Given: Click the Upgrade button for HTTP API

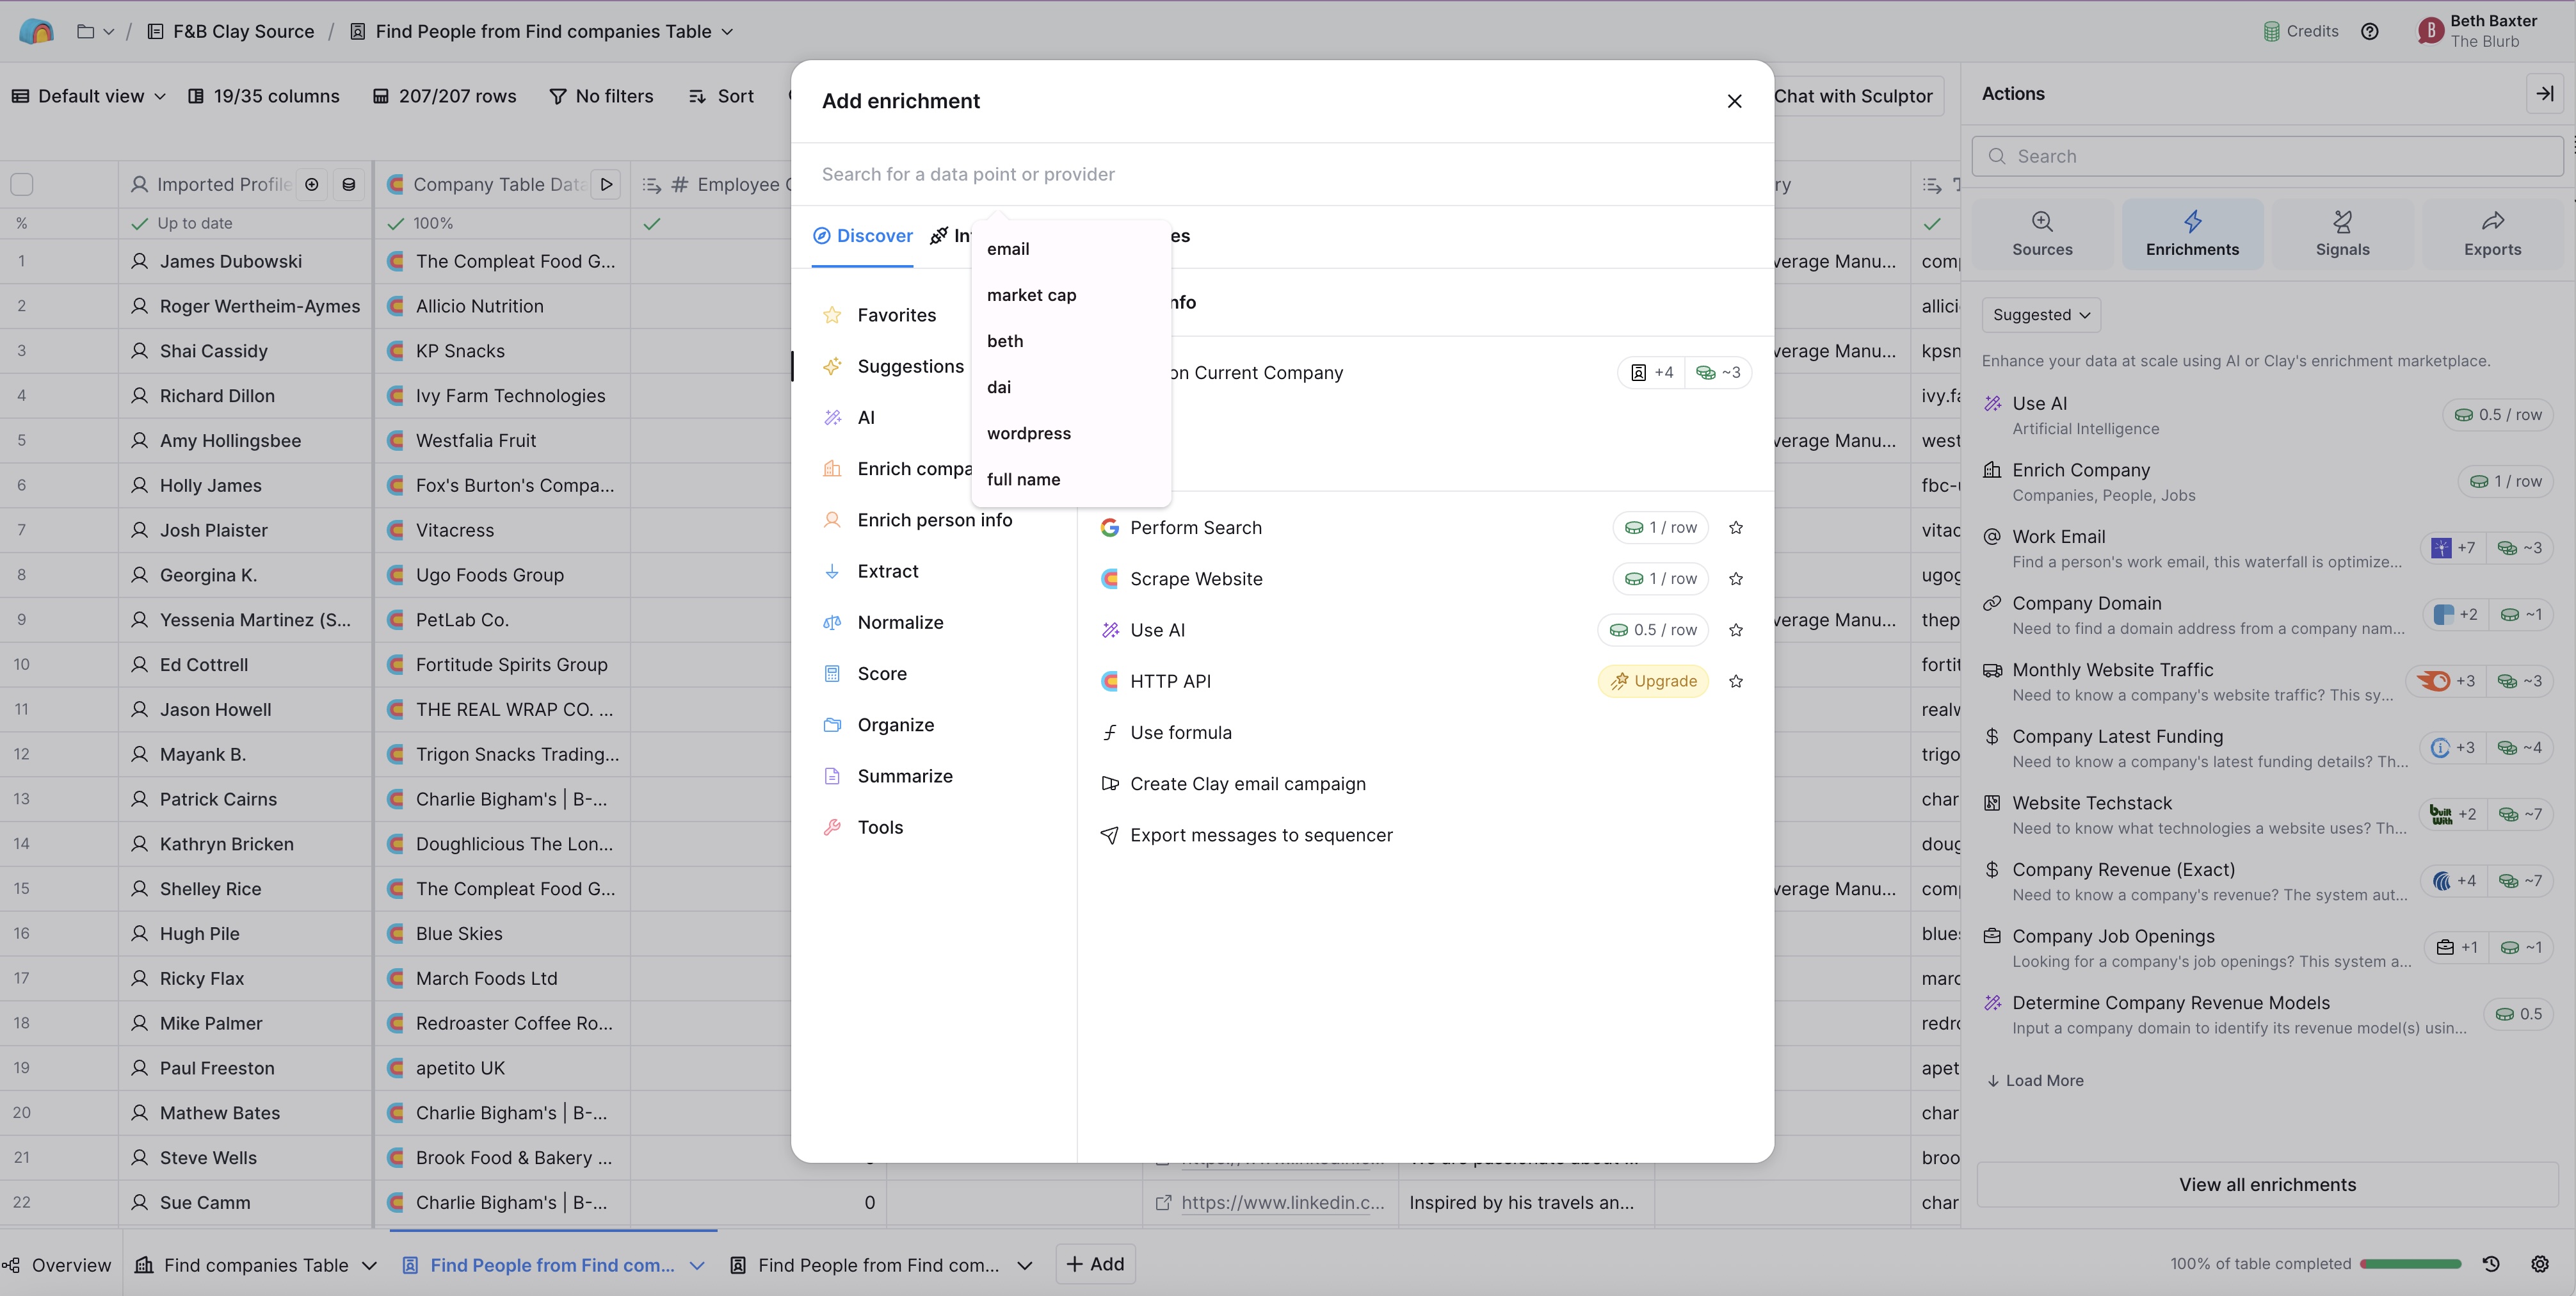Looking at the screenshot, I should pos(1653,681).
